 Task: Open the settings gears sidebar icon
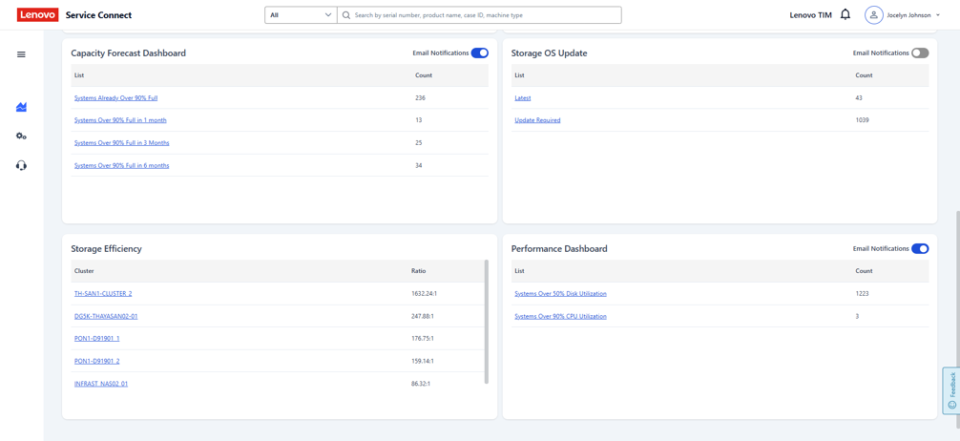[21, 136]
